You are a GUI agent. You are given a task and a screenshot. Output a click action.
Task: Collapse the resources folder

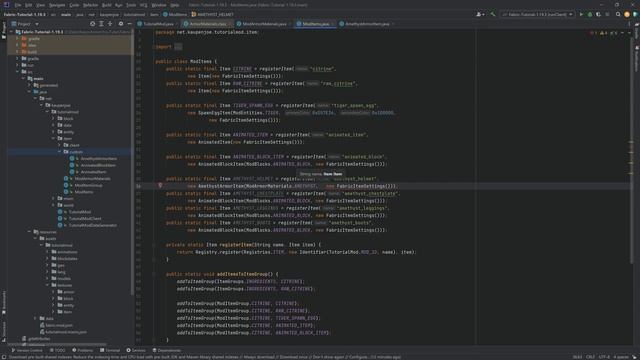[x=29, y=232]
